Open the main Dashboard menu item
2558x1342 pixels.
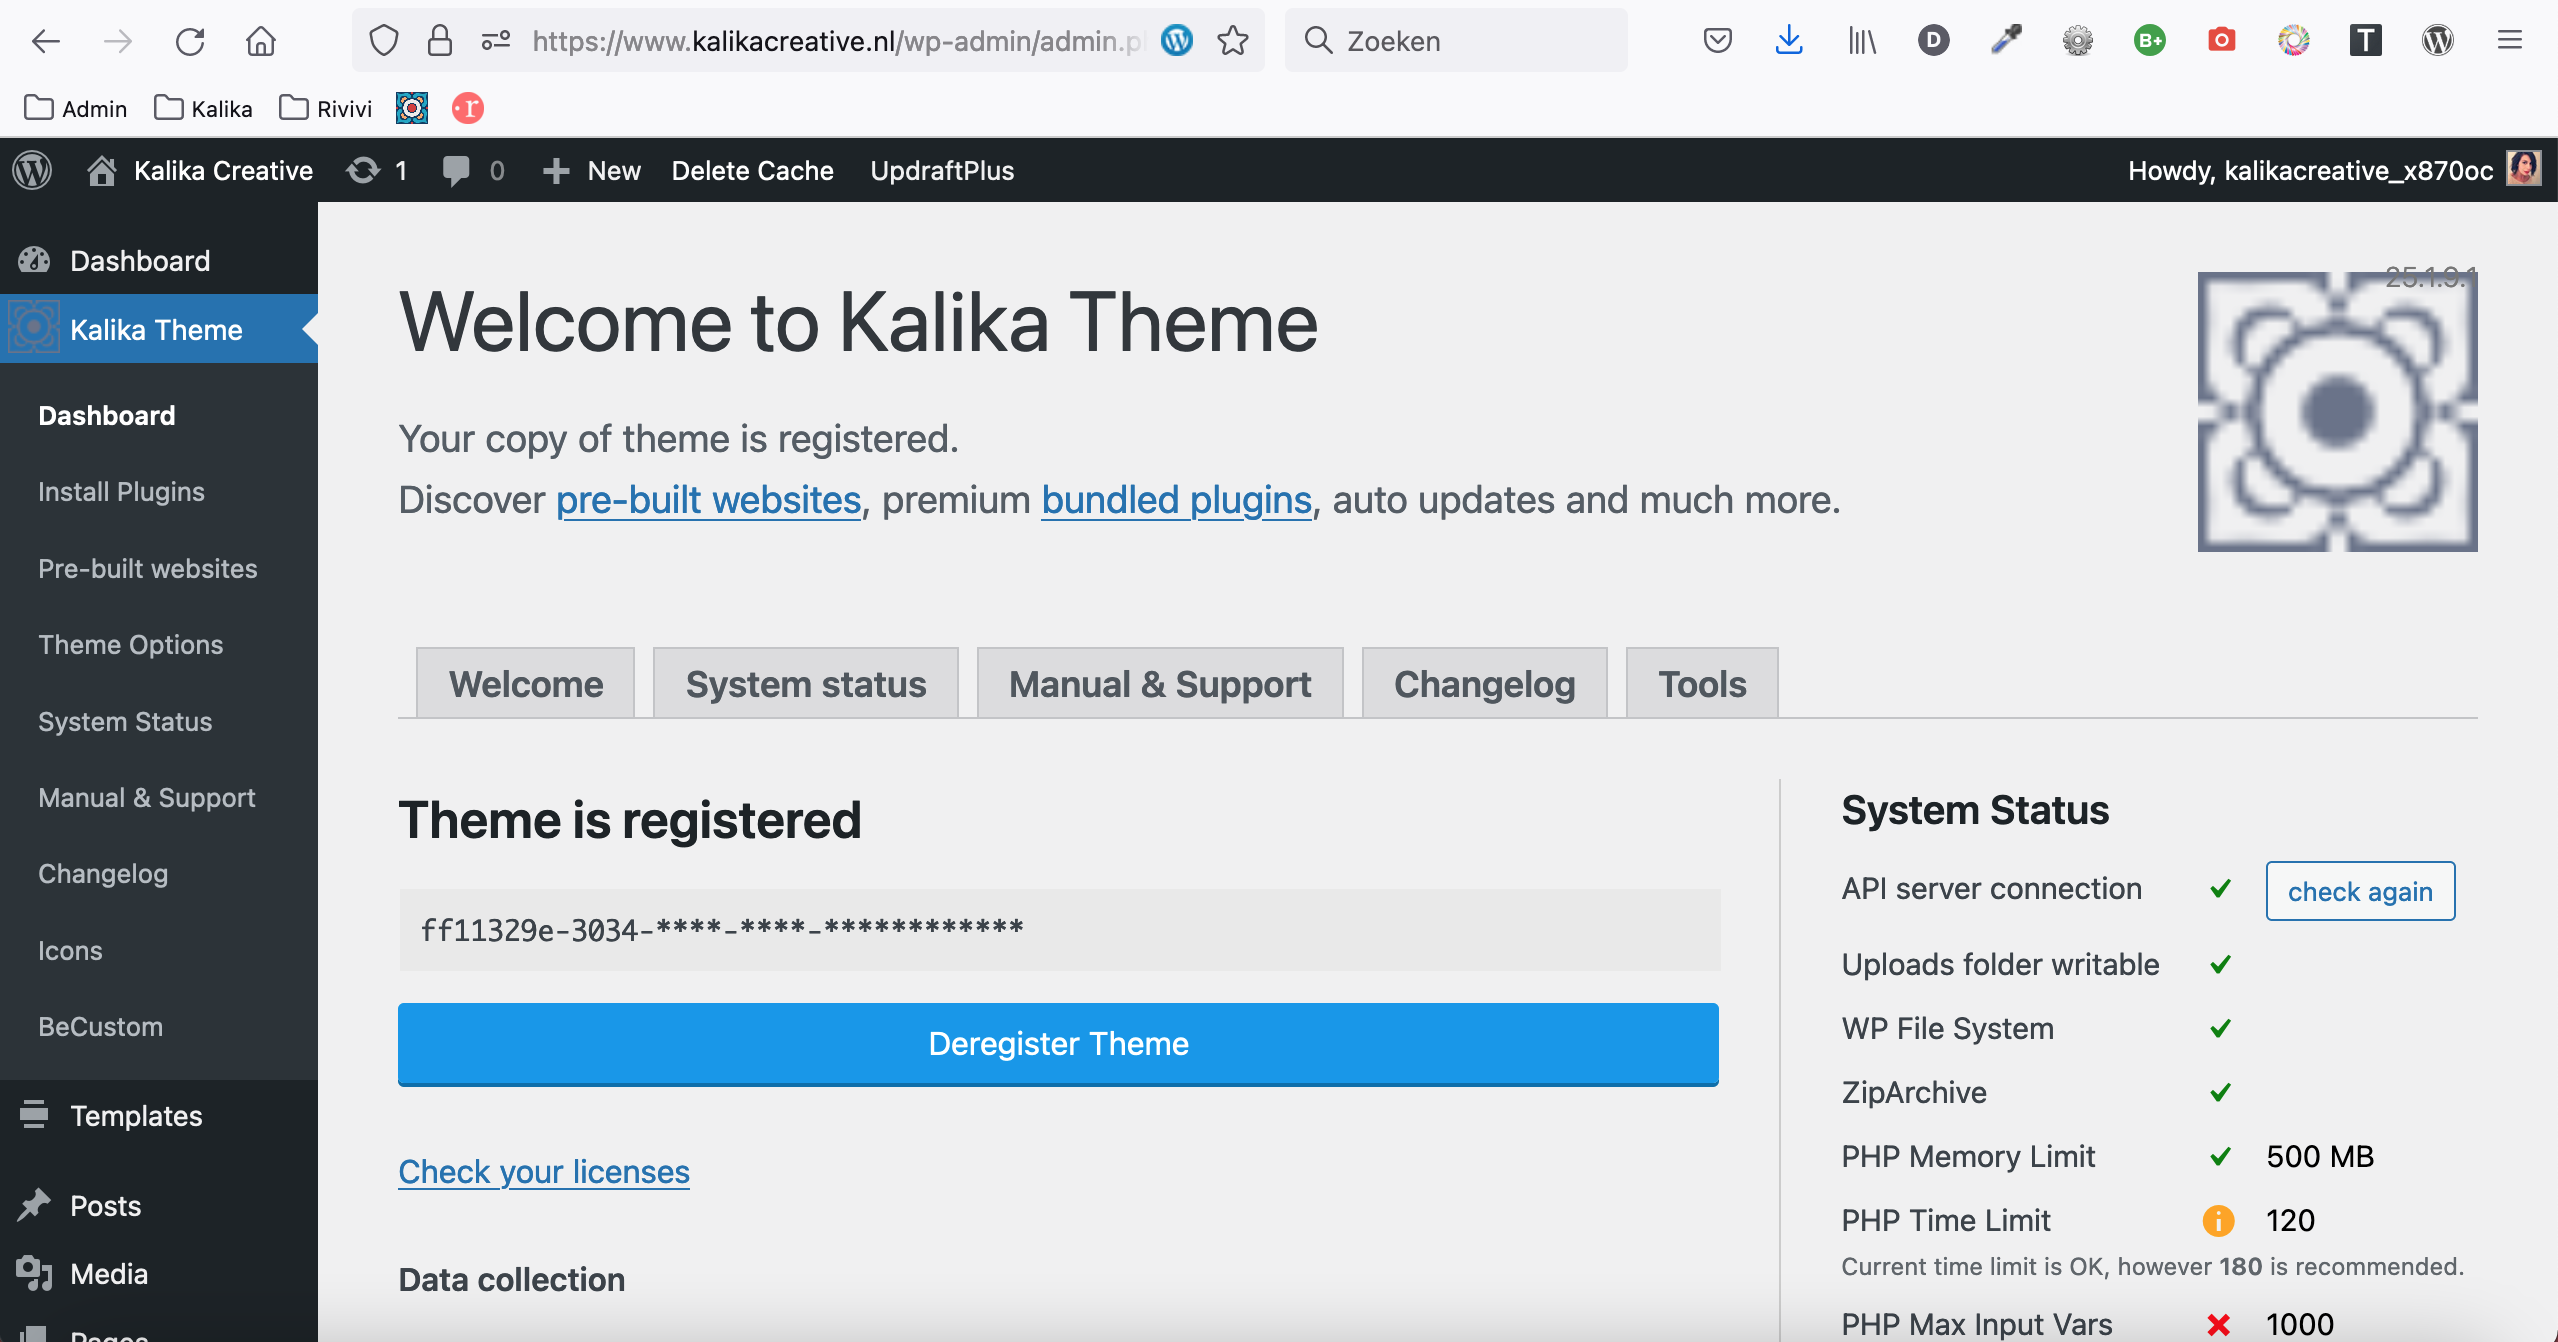[x=159, y=260]
